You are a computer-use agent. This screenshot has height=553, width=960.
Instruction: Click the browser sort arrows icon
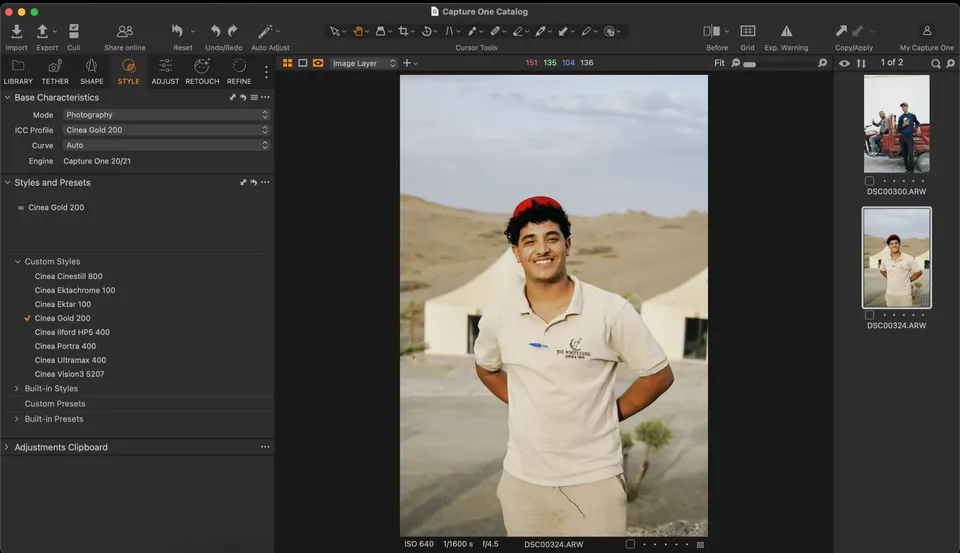861,63
